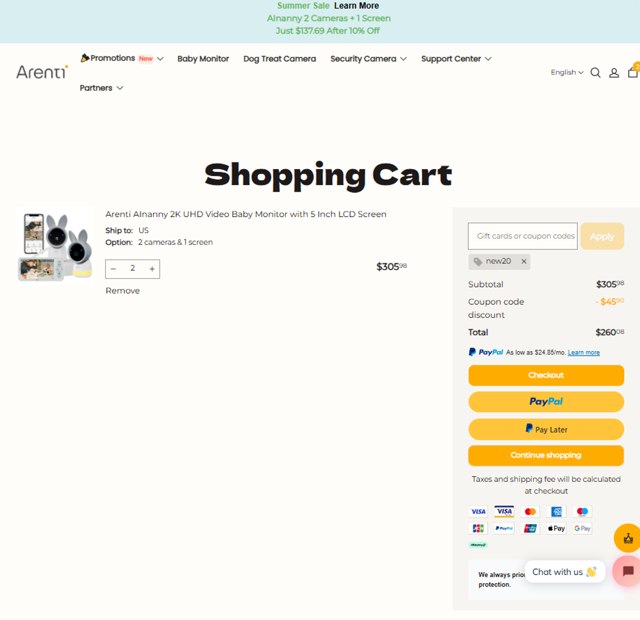Decrease quantity with the minus button
640x620 pixels.
(113, 269)
